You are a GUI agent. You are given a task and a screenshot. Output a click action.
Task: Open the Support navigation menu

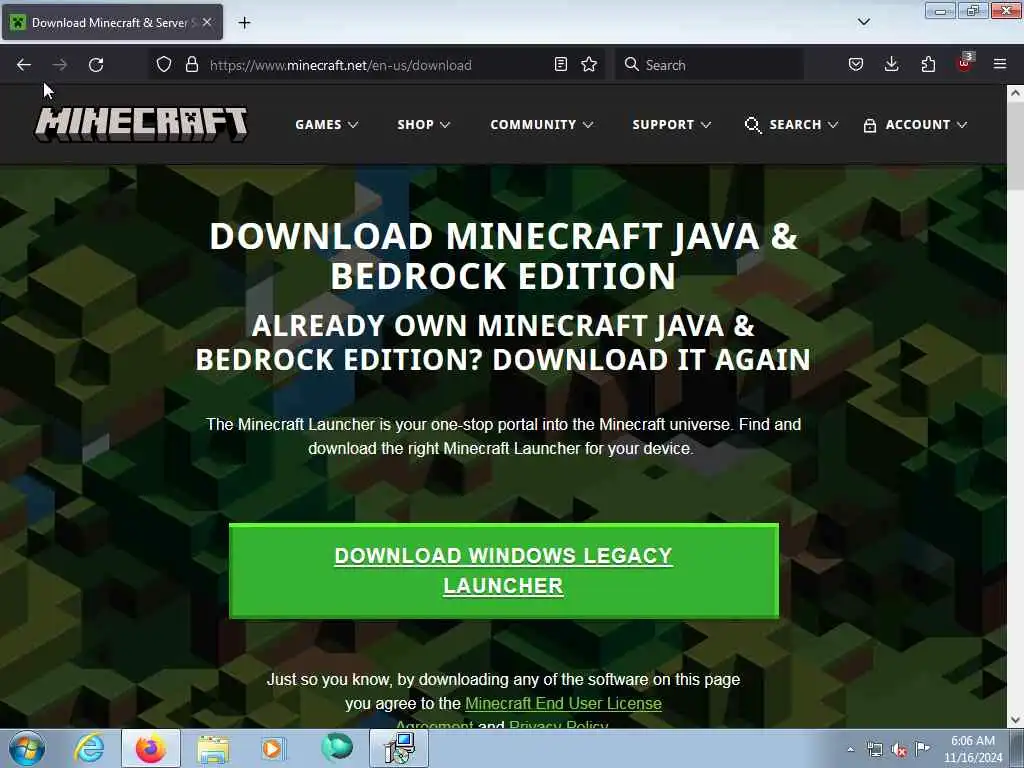671,124
